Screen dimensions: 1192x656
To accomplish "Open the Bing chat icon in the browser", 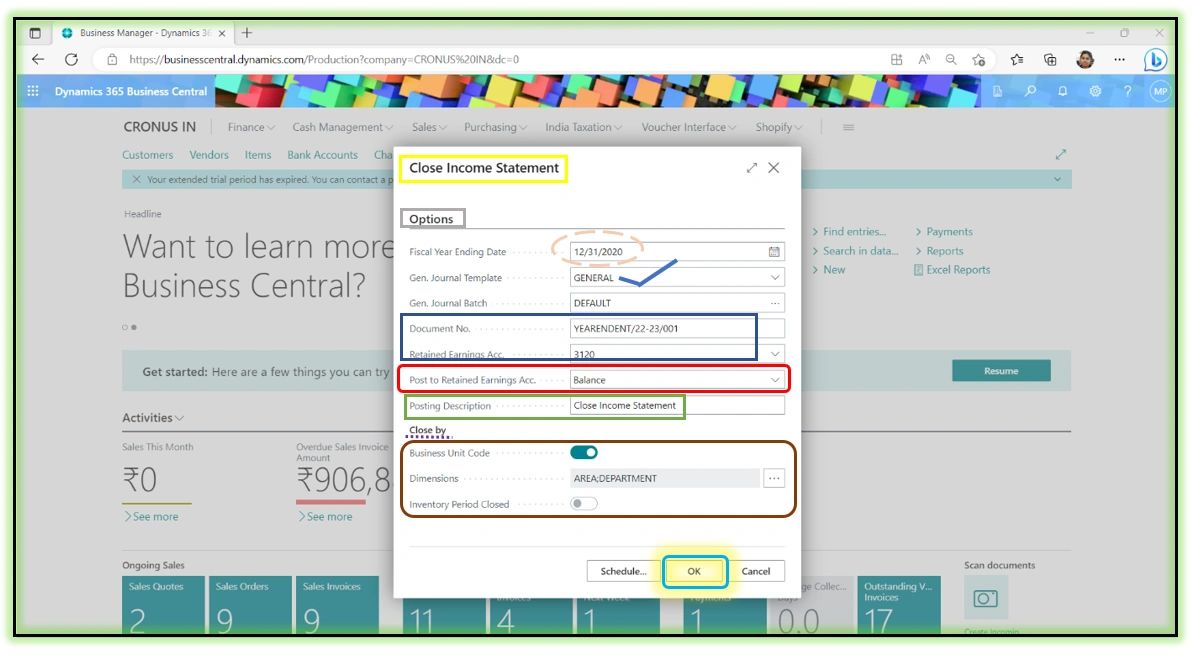I will coord(1157,59).
